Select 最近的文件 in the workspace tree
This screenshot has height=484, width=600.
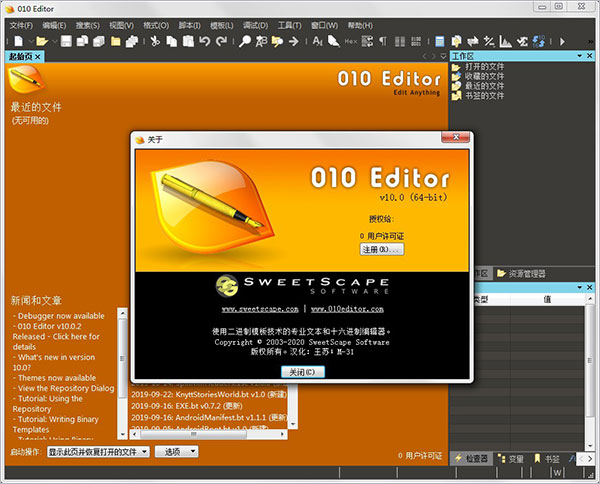click(484, 86)
